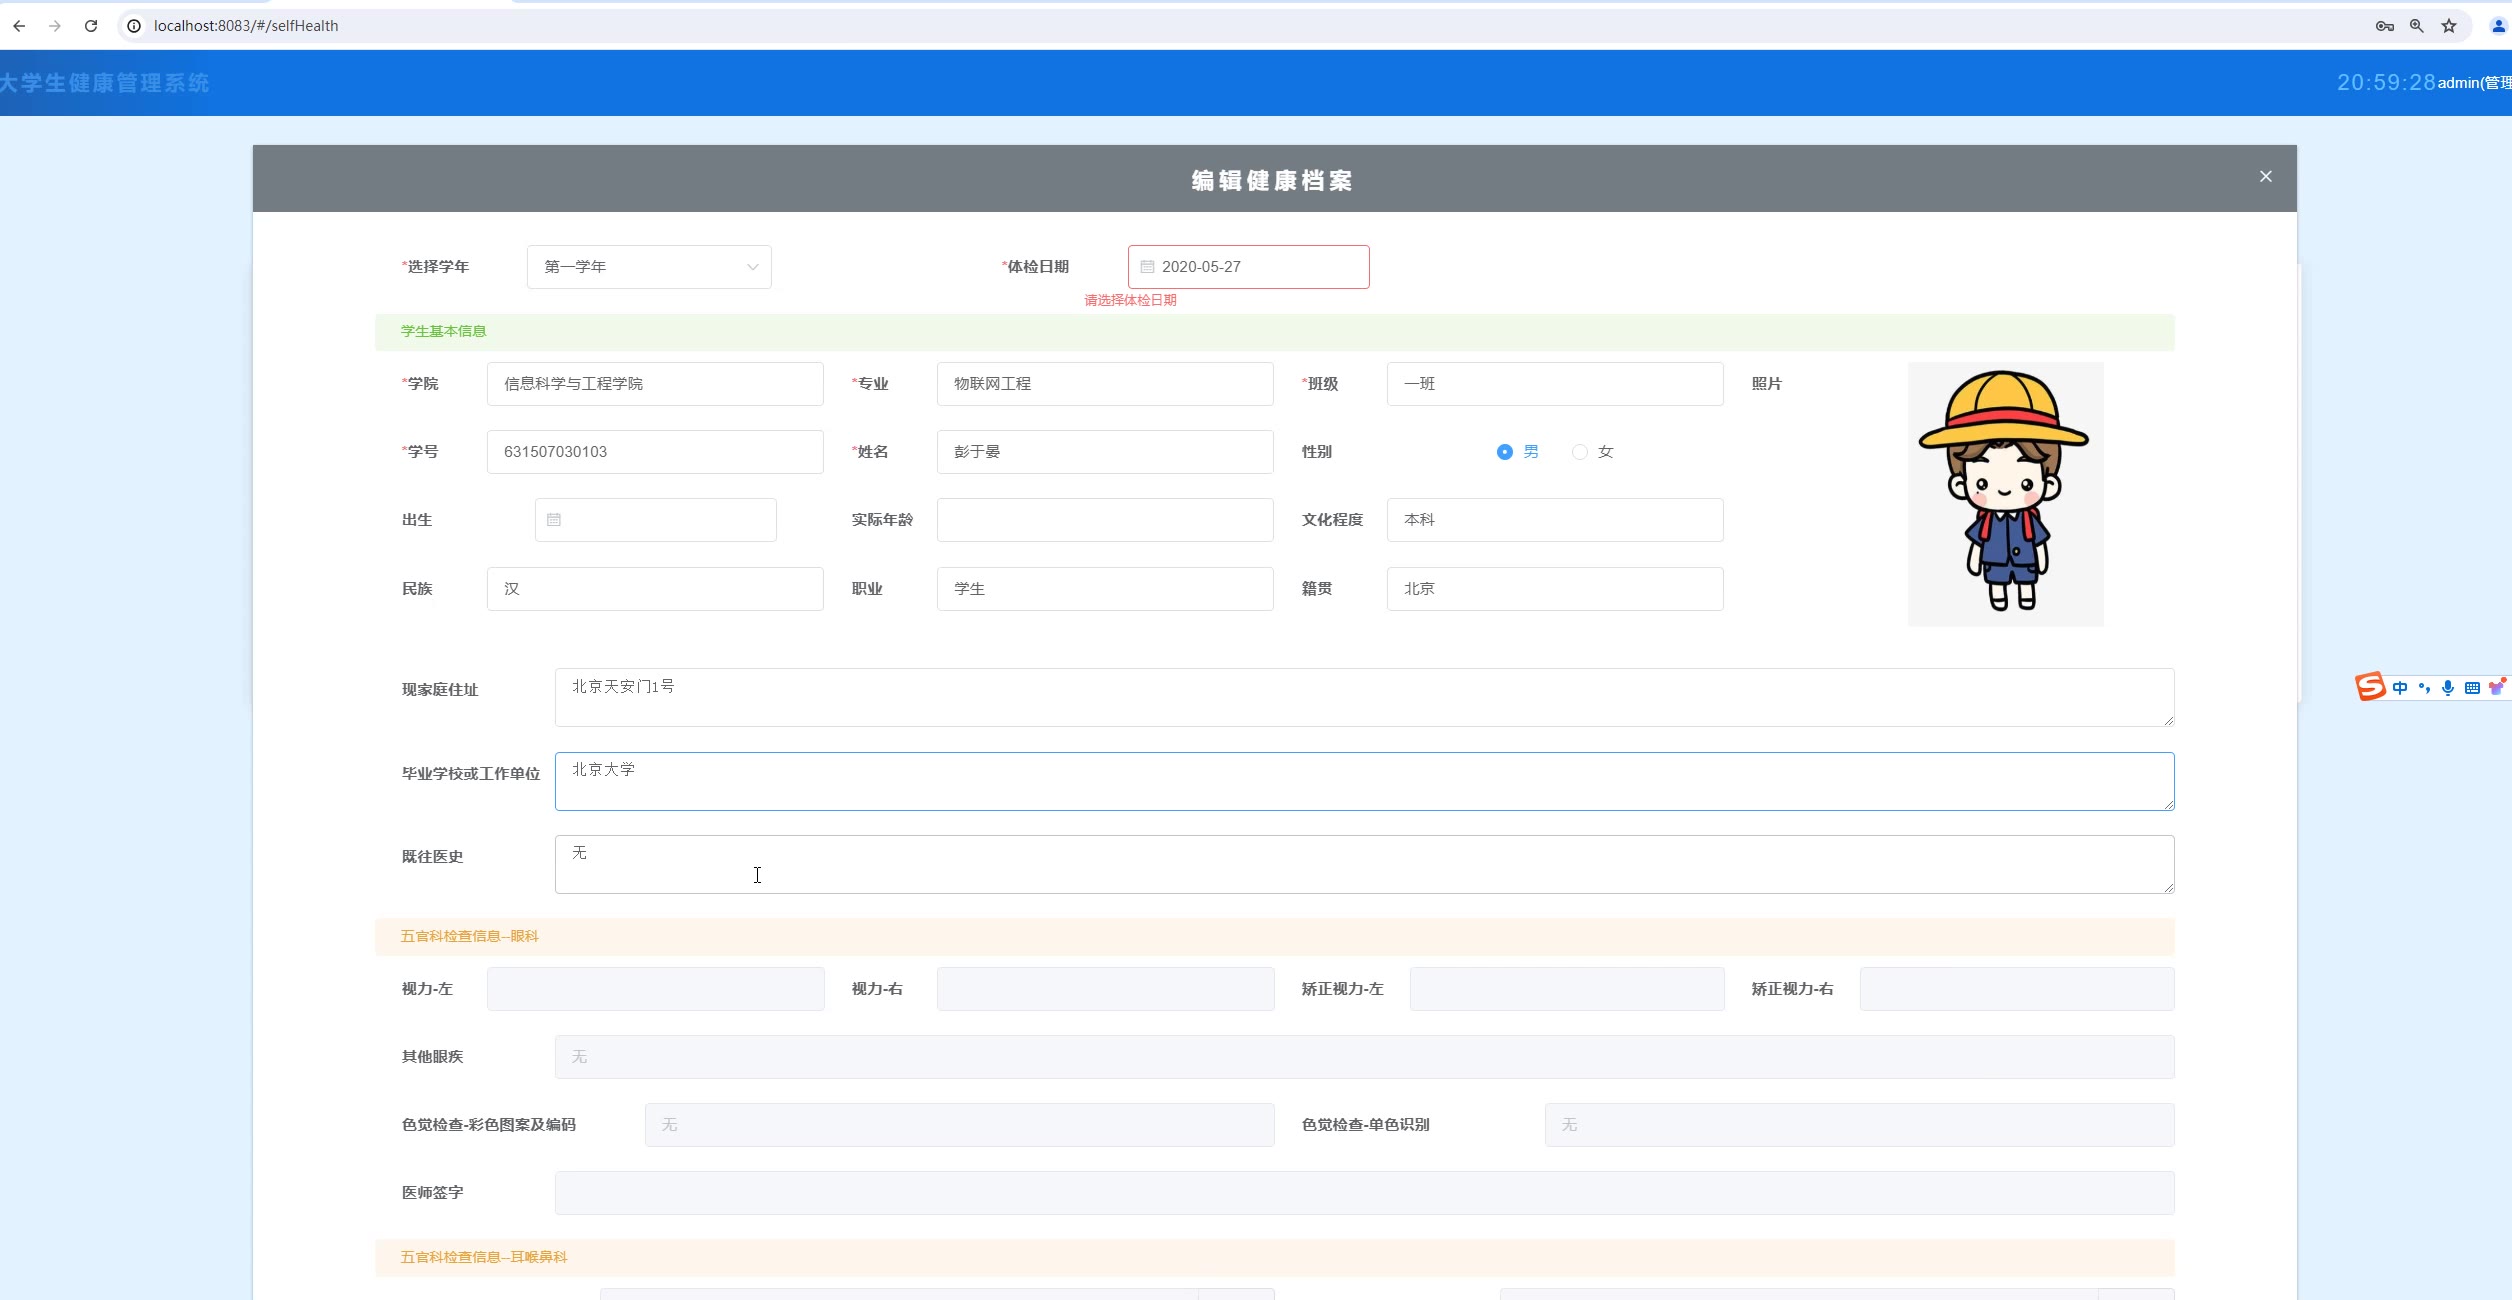
Task: Click the 学生基本信息 section header
Action: [x=1275, y=332]
